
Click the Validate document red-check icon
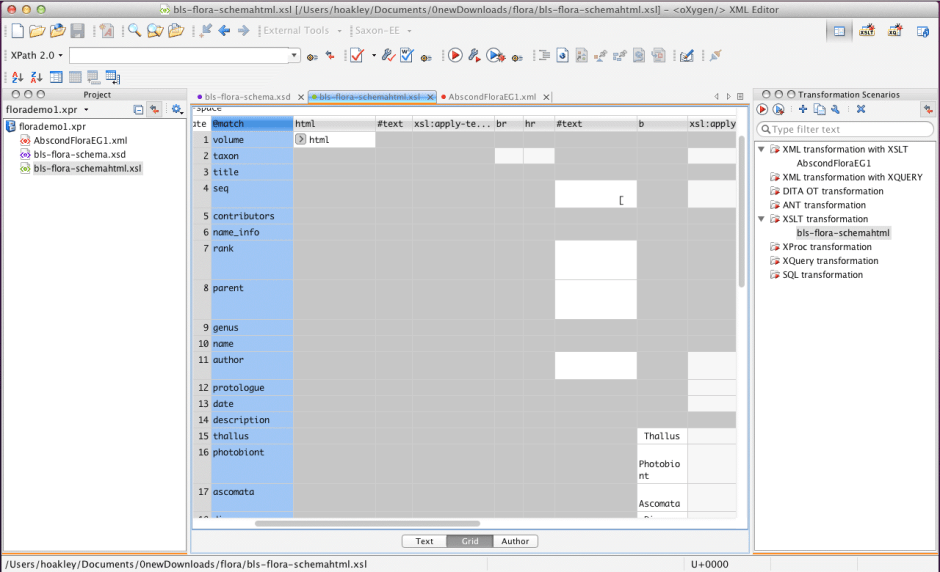tap(357, 56)
